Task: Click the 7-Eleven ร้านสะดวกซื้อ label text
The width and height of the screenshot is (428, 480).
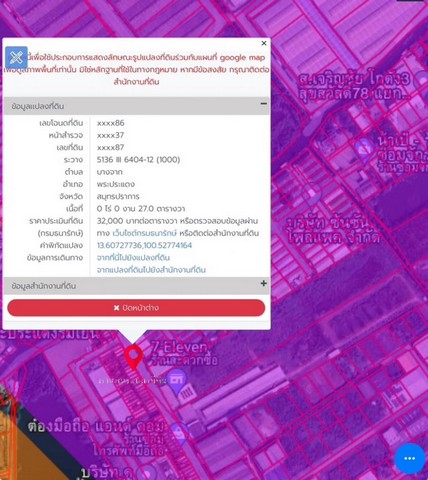Action: point(184,354)
